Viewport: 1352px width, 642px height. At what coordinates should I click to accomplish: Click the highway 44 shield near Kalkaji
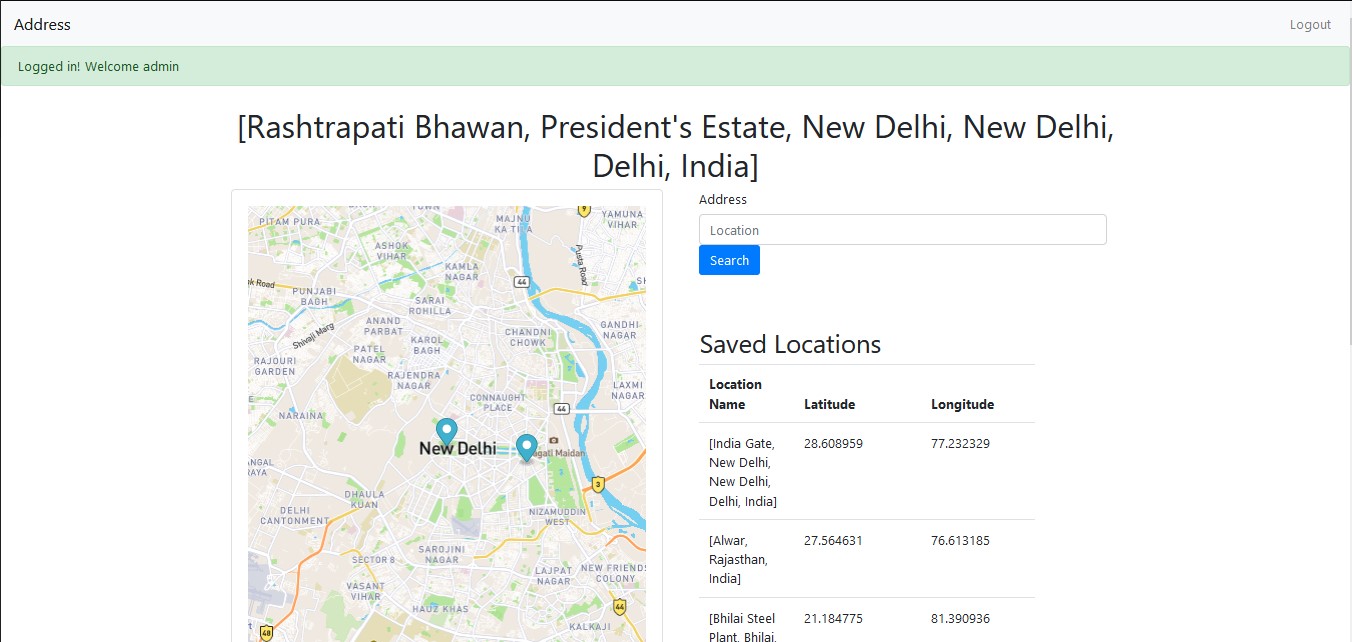click(620, 607)
